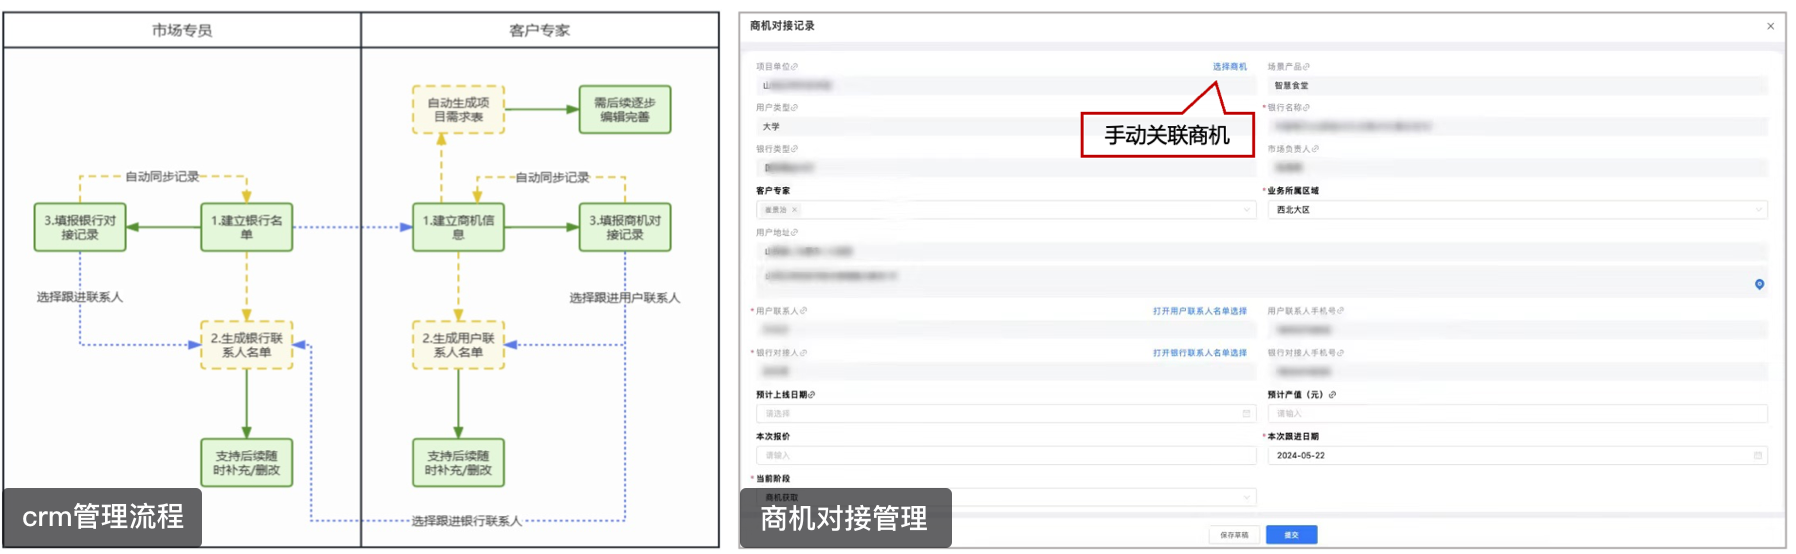The width and height of the screenshot is (1796, 554).
Task: Click the 用户类型 field showing 大学
Action: (1006, 127)
